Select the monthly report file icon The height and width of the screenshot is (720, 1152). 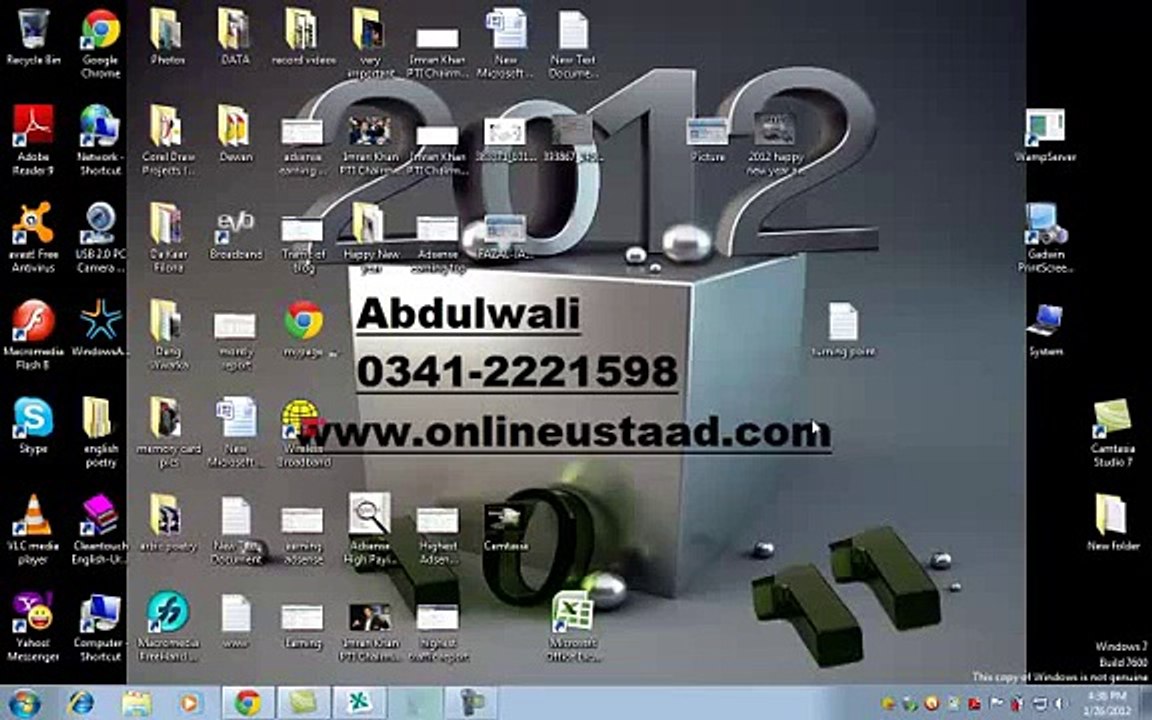pos(235,341)
